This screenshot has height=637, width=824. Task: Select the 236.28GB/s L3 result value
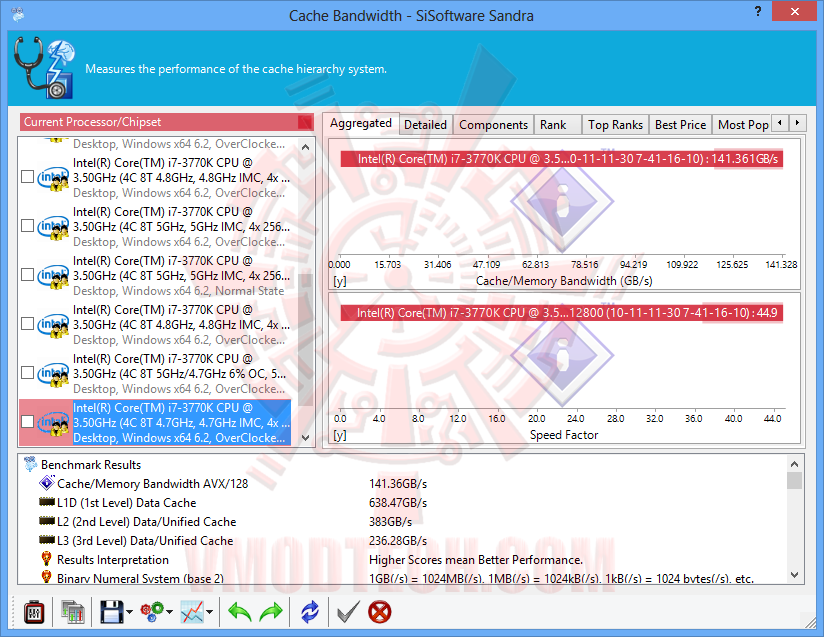[398, 541]
